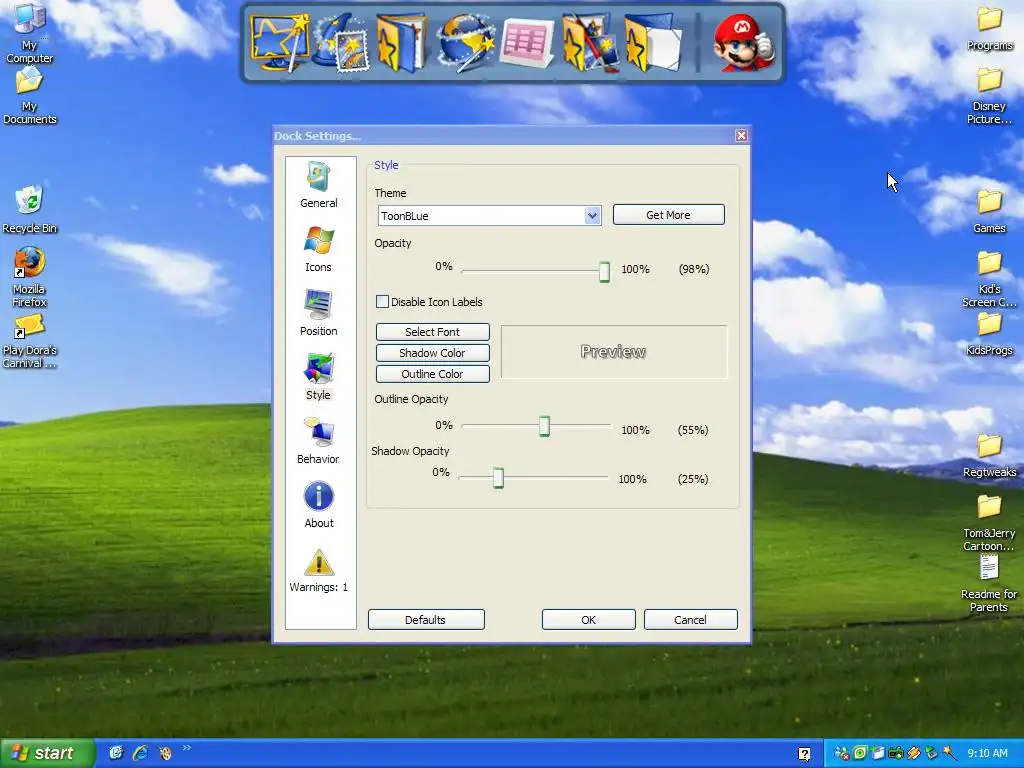1024x768 pixels.
Task: Launch Internet Explorer from quick launch
Action: pyautogui.click(x=140, y=752)
